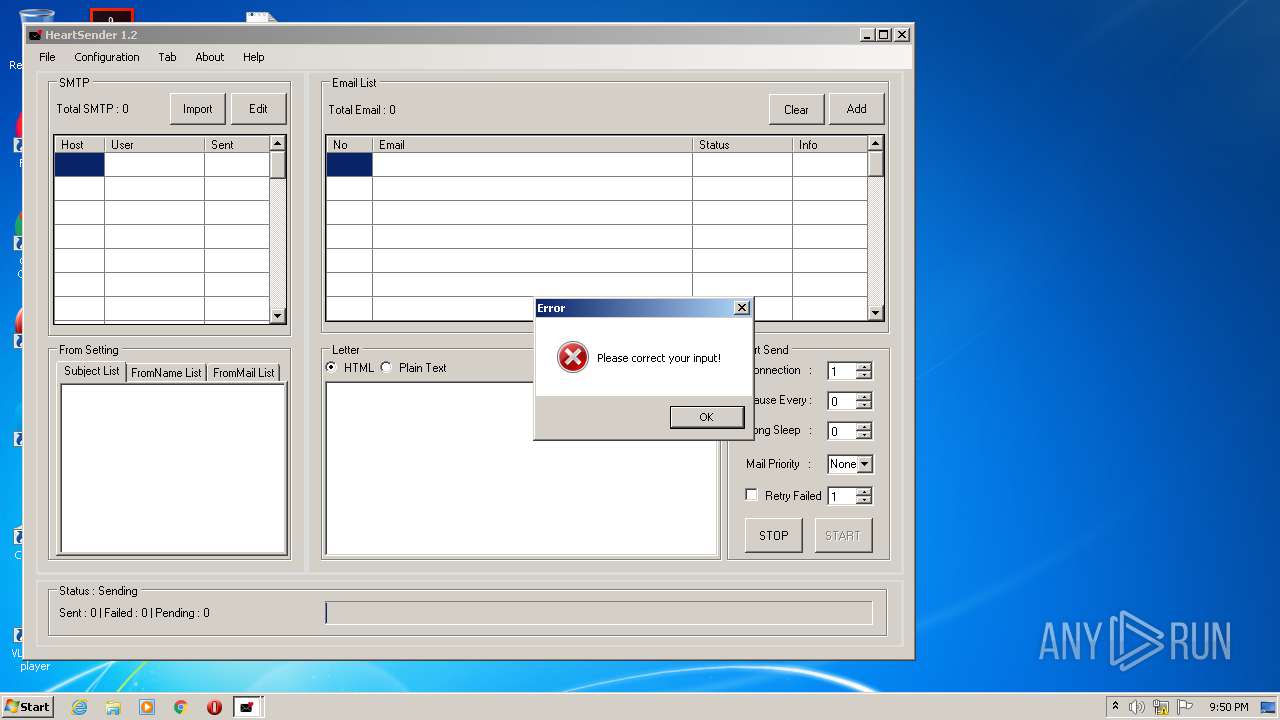Click inside the Subject List text area

click(173, 468)
